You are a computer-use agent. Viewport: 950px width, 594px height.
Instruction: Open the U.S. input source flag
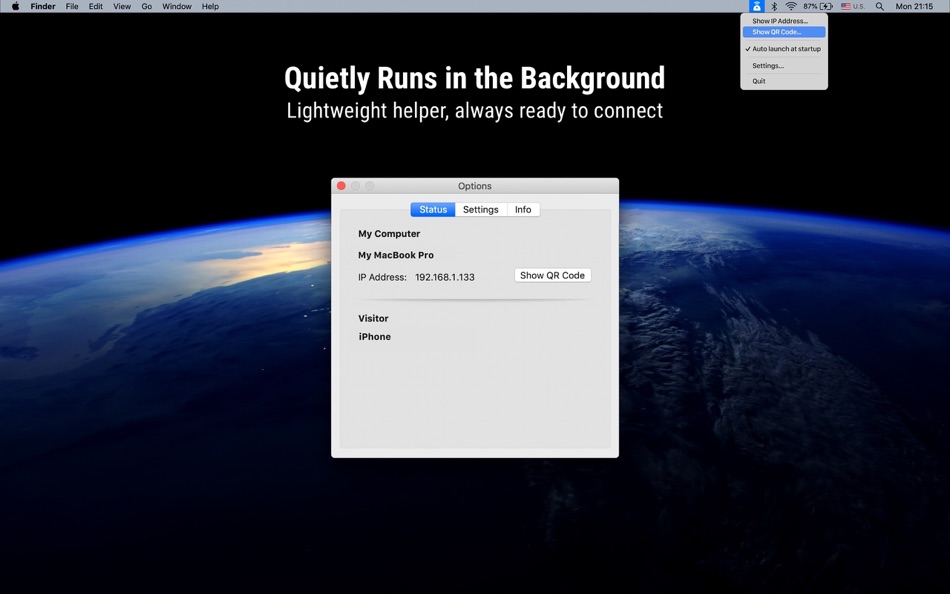(852, 6)
